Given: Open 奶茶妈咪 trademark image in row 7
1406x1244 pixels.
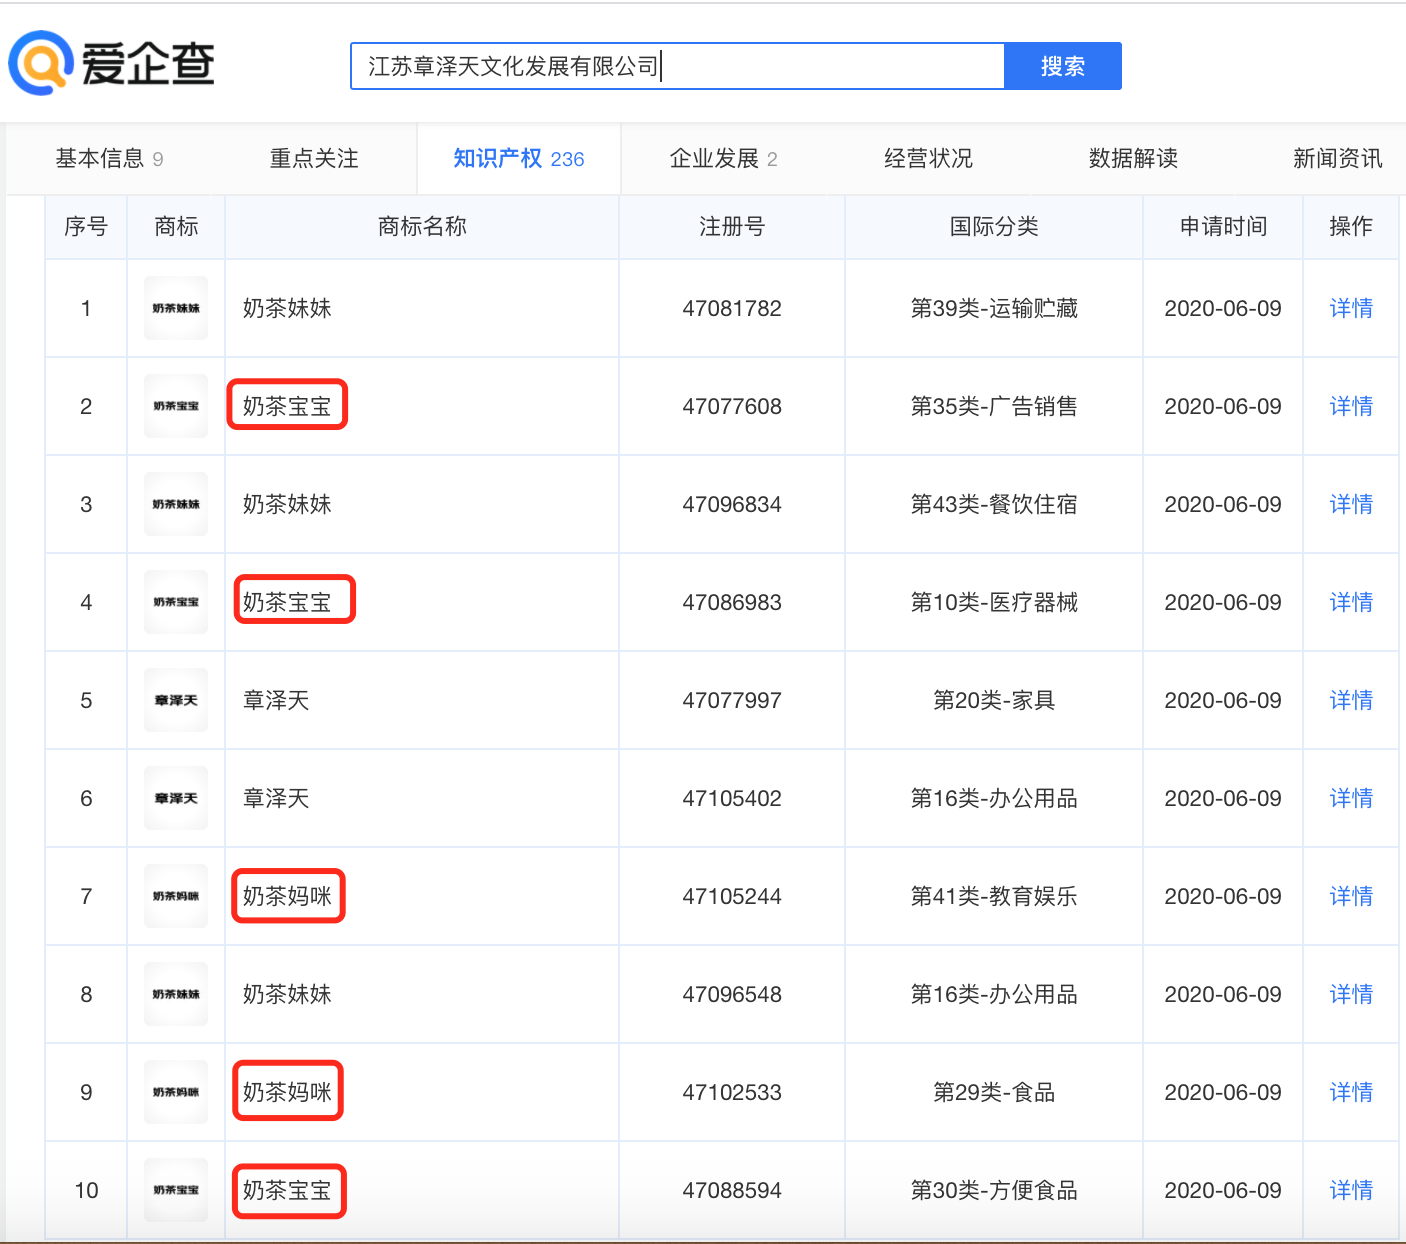Looking at the screenshot, I should coord(176,896).
